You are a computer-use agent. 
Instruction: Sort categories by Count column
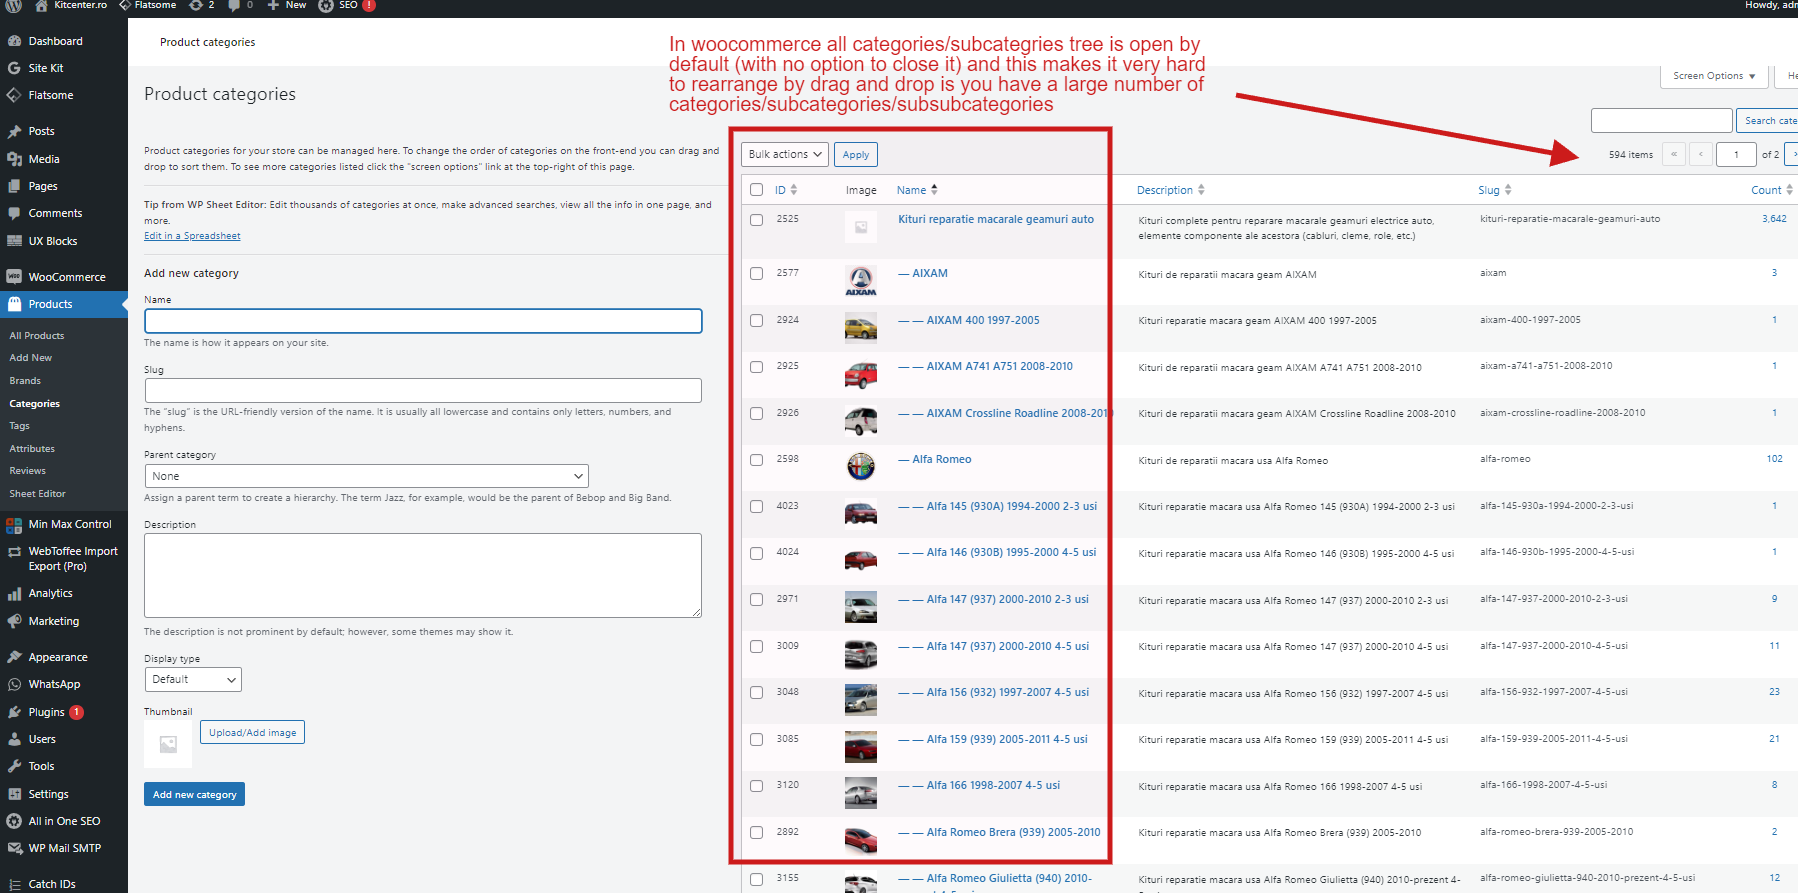pos(1772,190)
